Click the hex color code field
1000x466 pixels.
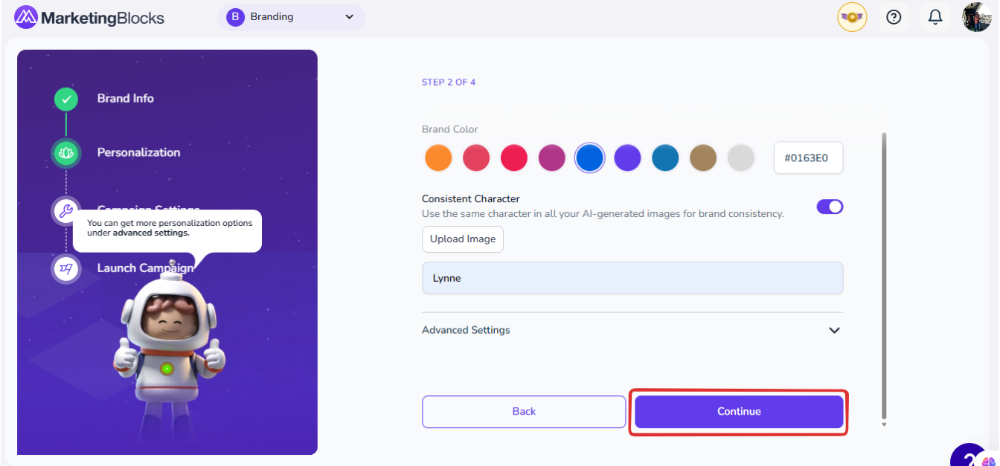(808, 158)
